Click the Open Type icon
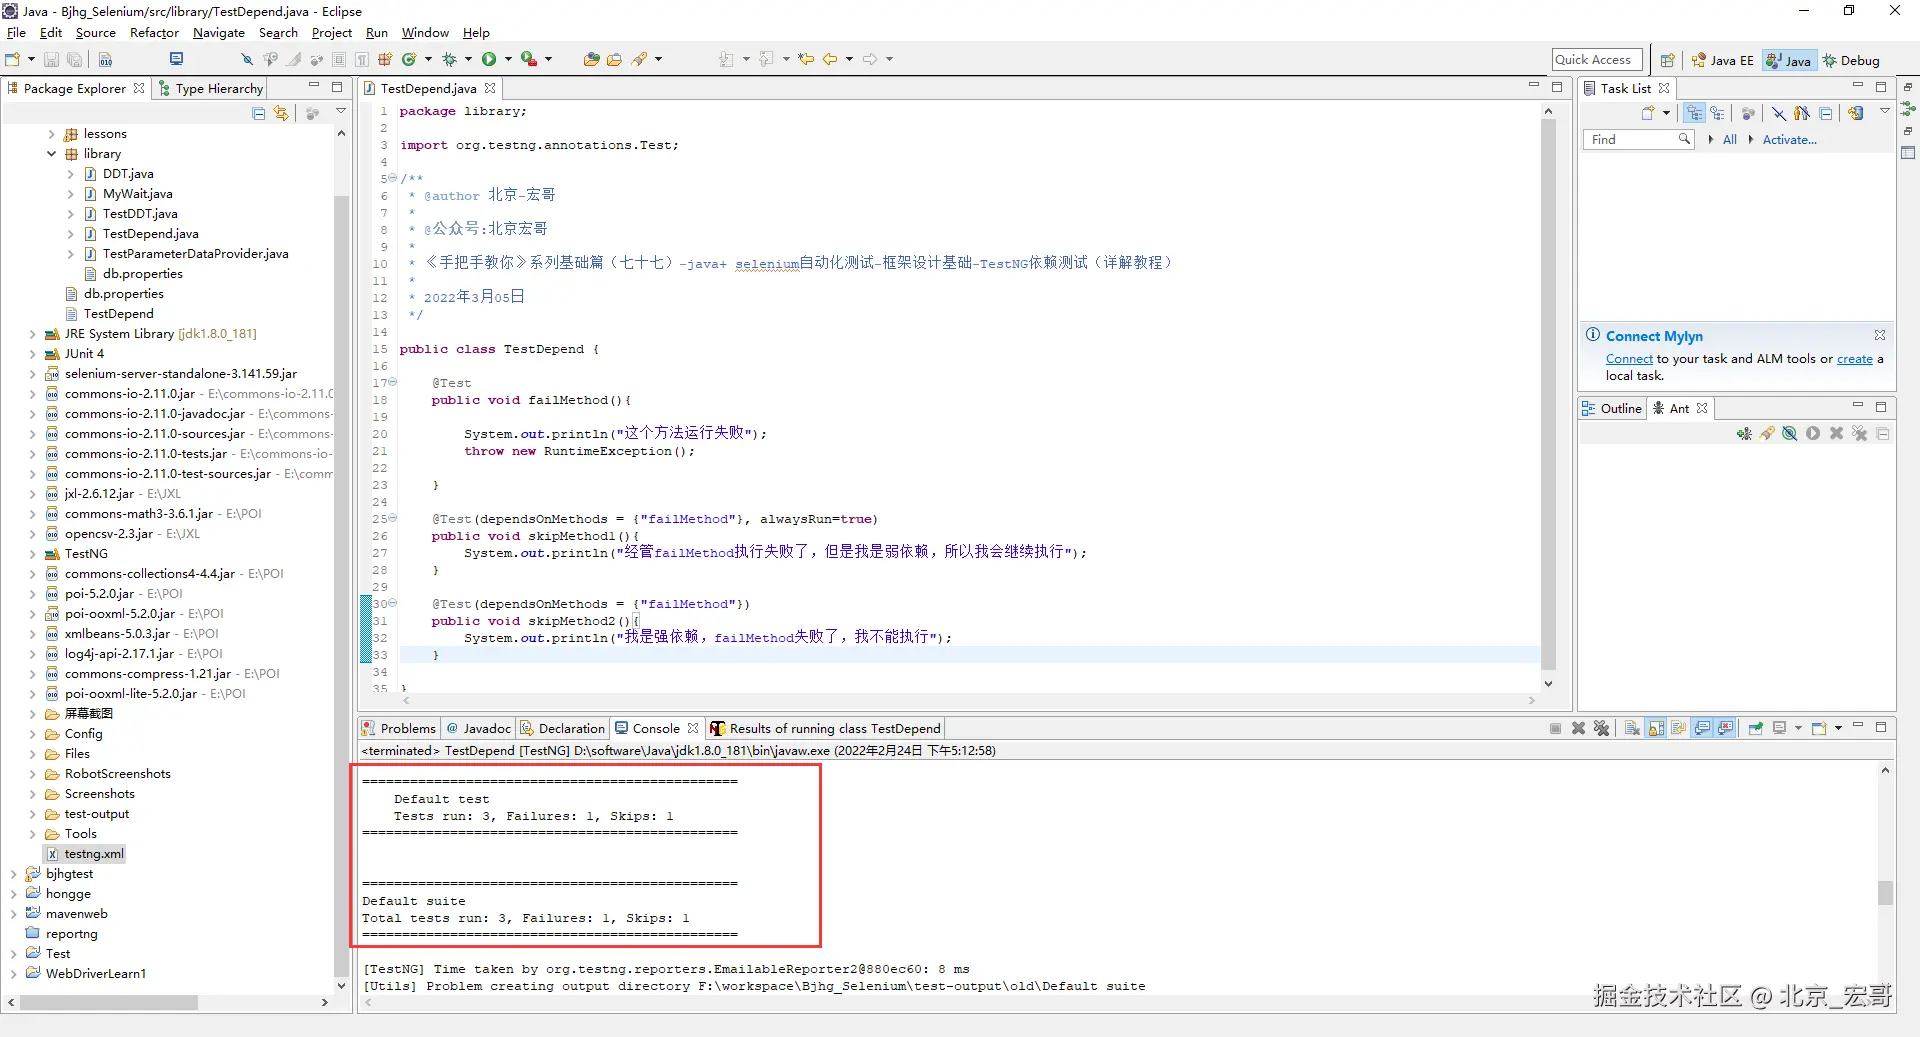The image size is (1920, 1037). [x=591, y=59]
